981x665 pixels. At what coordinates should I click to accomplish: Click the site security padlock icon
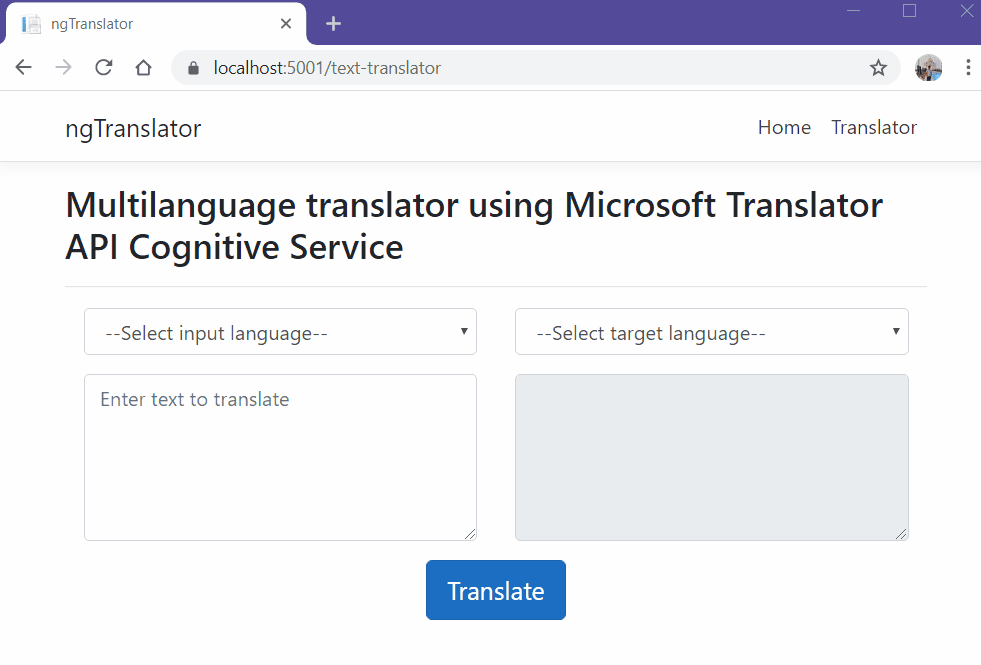coord(192,68)
